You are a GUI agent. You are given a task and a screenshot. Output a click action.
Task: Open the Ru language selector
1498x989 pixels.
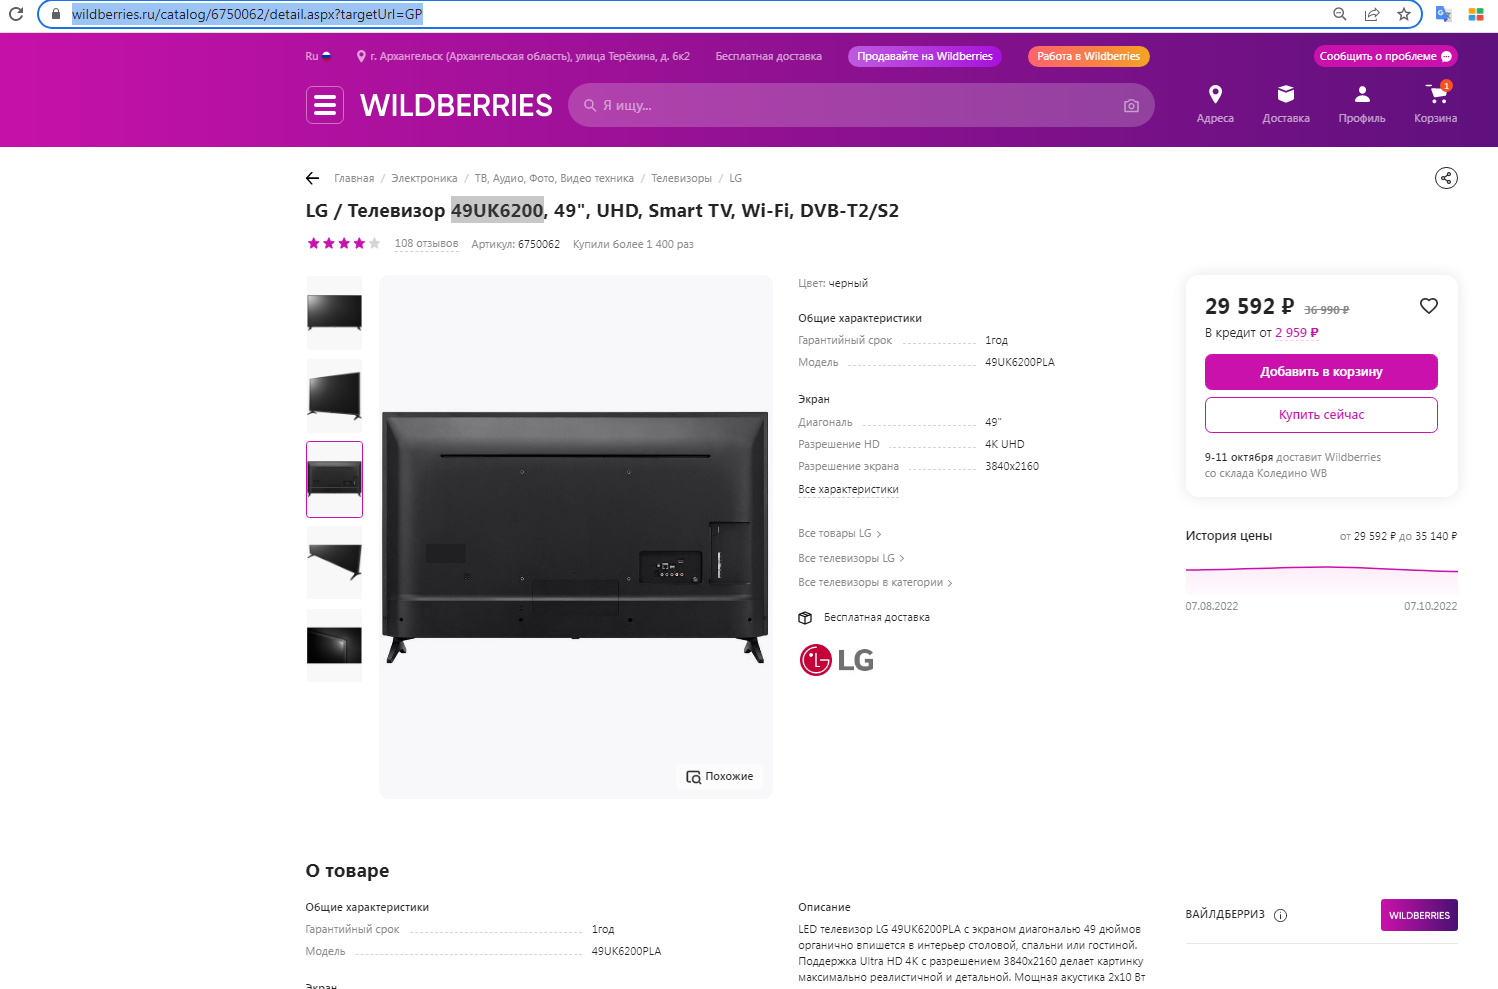click(x=318, y=56)
